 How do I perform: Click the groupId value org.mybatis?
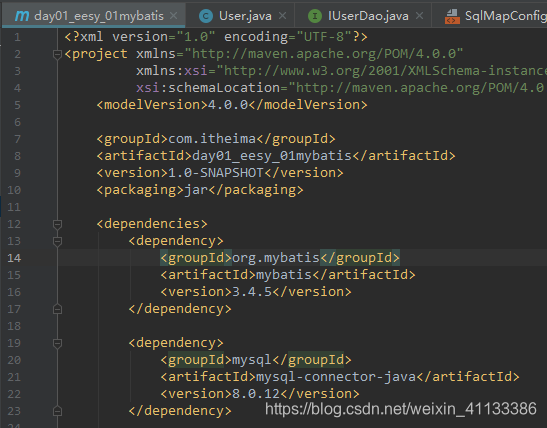(276, 258)
